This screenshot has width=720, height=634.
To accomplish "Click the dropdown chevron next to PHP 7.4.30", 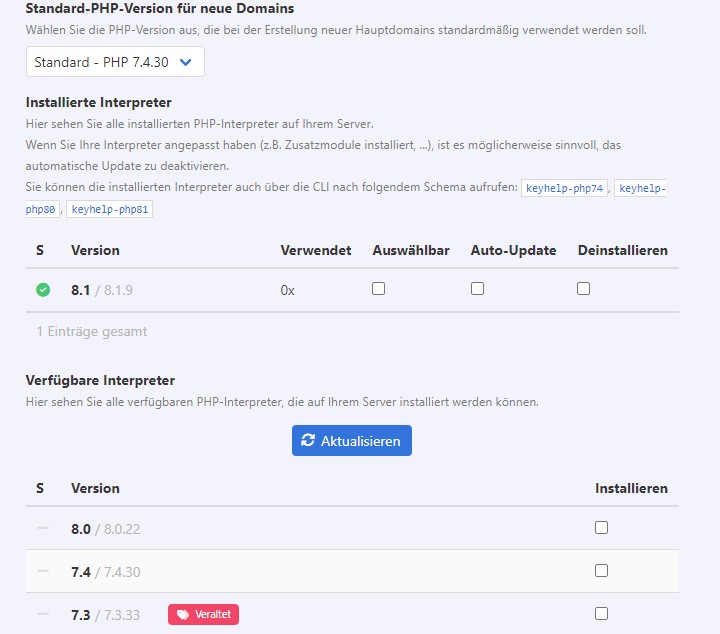I will coord(185,62).
